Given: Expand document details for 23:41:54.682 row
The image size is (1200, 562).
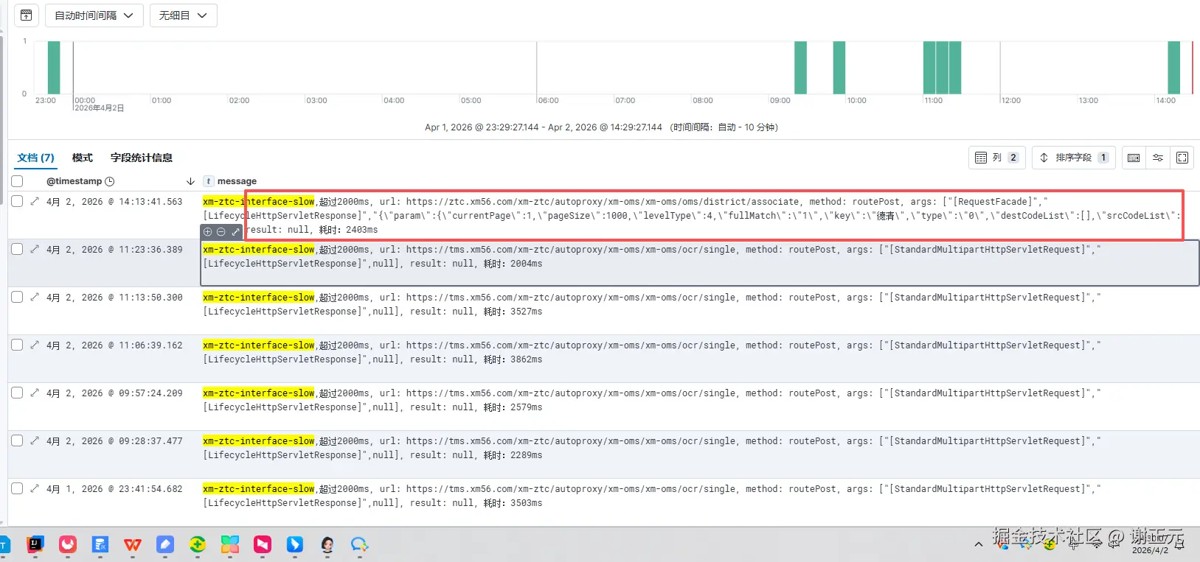Looking at the screenshot, I should pyautogui.click(x=34, y=489).
